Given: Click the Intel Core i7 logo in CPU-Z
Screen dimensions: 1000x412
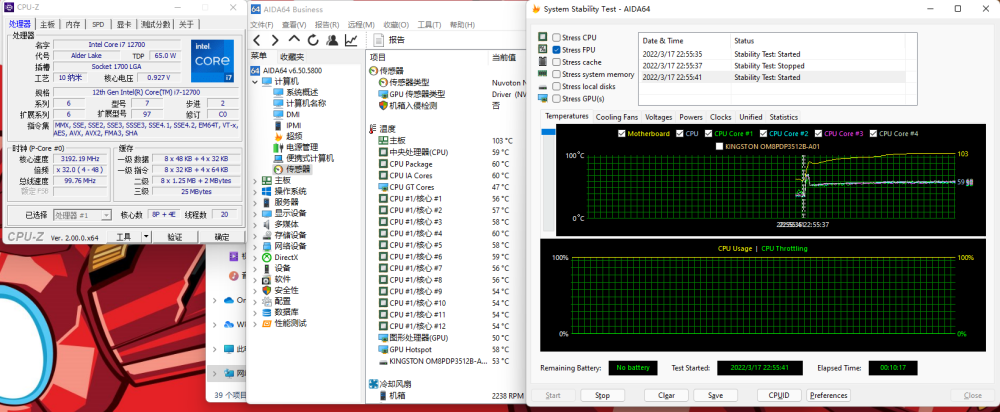Looking at the screenshot, I should [x=212, y=60].
